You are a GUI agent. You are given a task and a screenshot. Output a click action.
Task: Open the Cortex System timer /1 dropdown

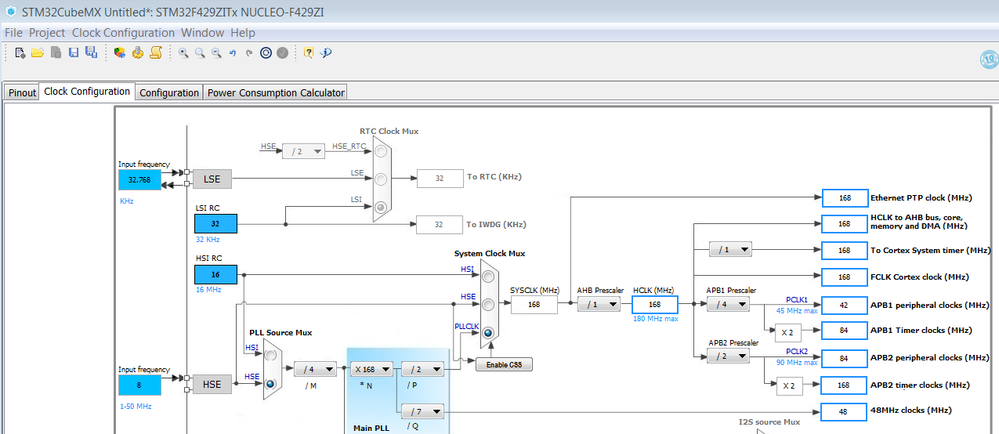(x=730, y=250)
